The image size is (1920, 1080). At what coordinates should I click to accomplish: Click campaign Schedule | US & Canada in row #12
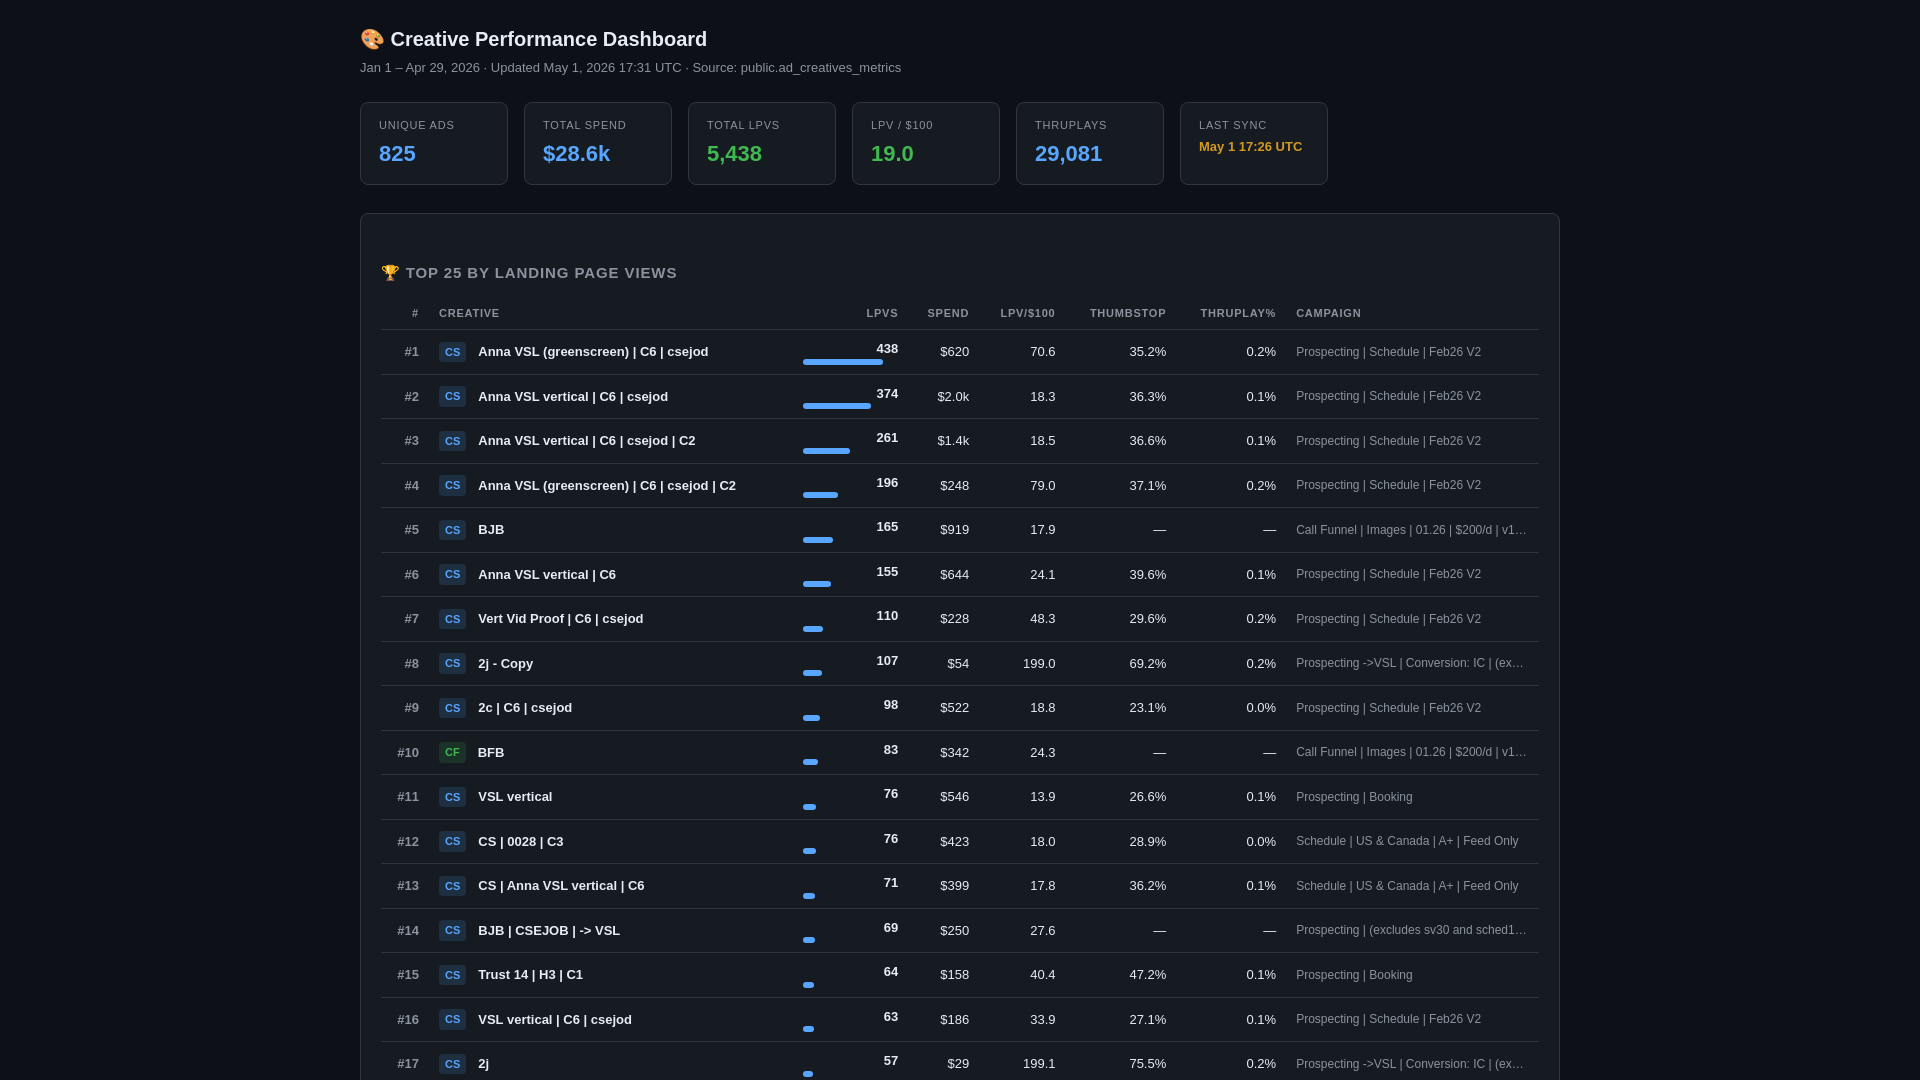[1407, 842]
